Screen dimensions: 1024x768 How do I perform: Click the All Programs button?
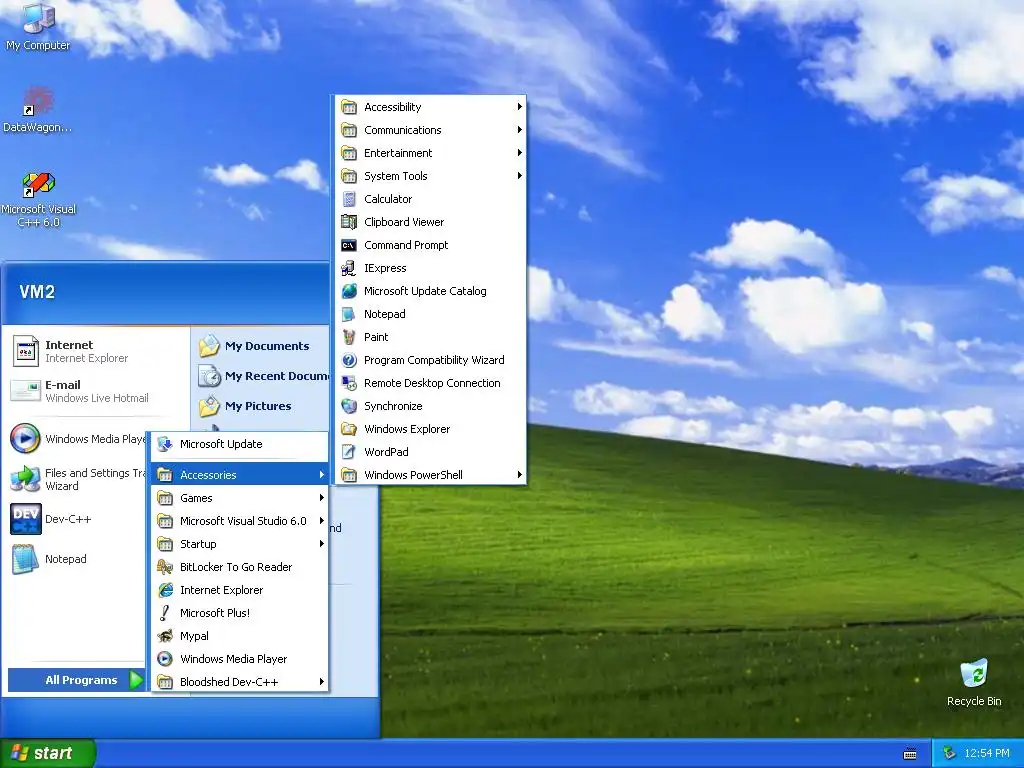coord(76,680)
